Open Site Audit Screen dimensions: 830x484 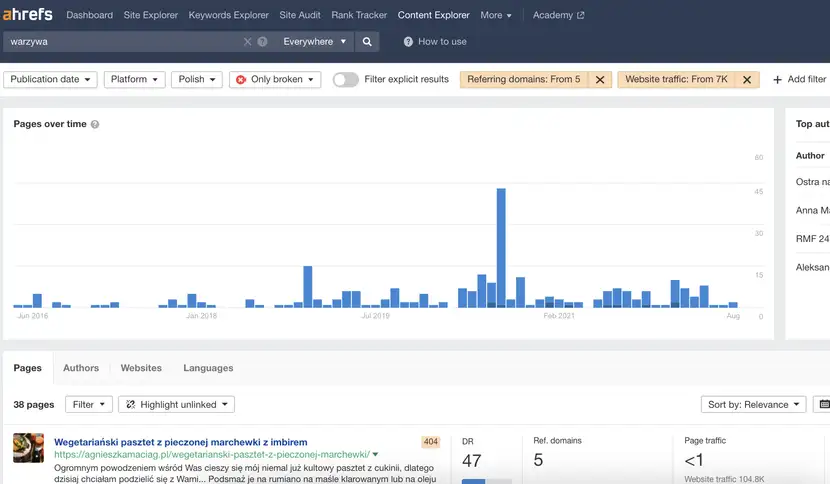pyautogui.click(x=300, y=15)
